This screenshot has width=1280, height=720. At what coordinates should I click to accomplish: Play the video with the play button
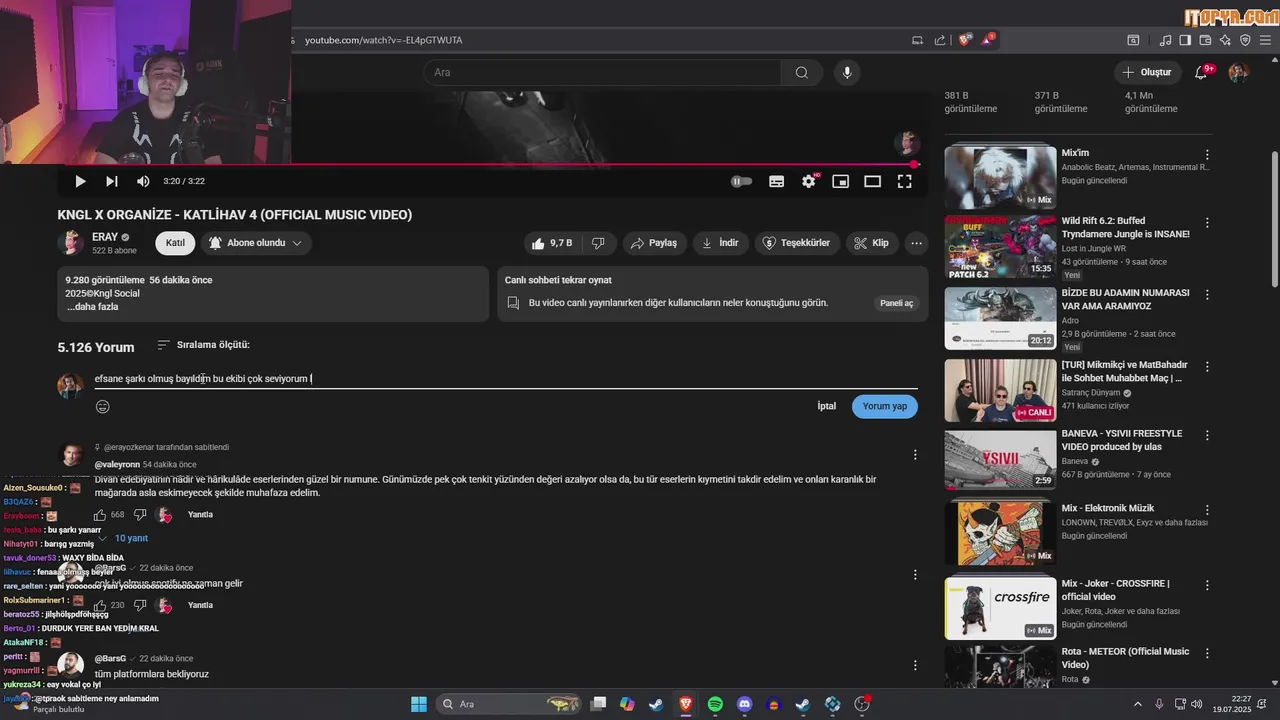click(80, 181)
